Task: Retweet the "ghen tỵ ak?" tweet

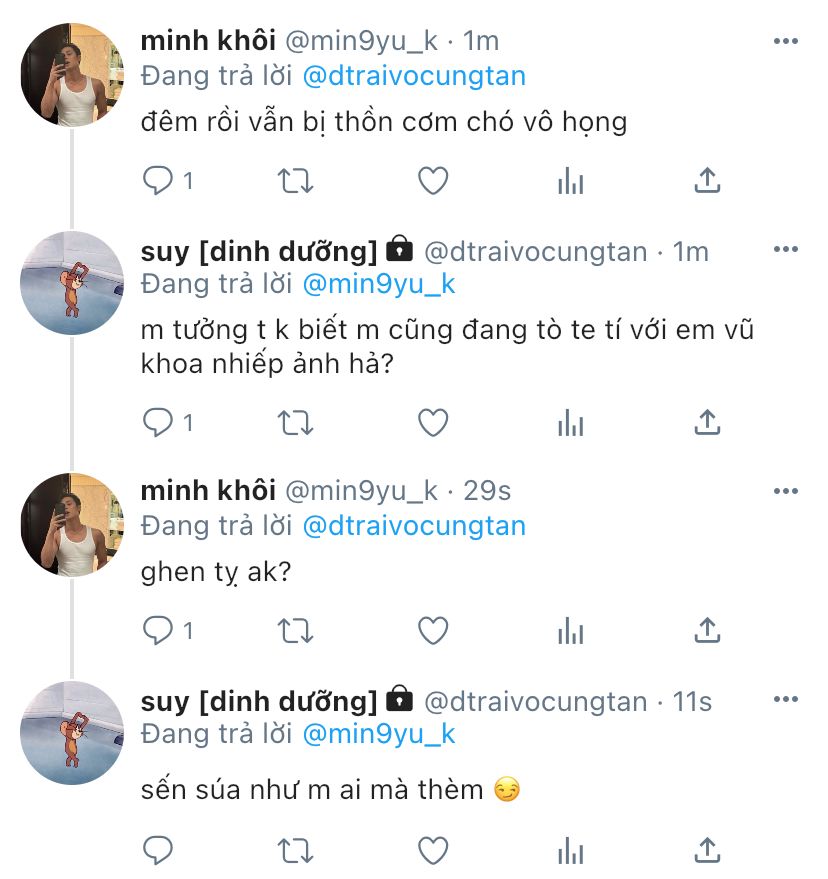Action: pos(294,631)
